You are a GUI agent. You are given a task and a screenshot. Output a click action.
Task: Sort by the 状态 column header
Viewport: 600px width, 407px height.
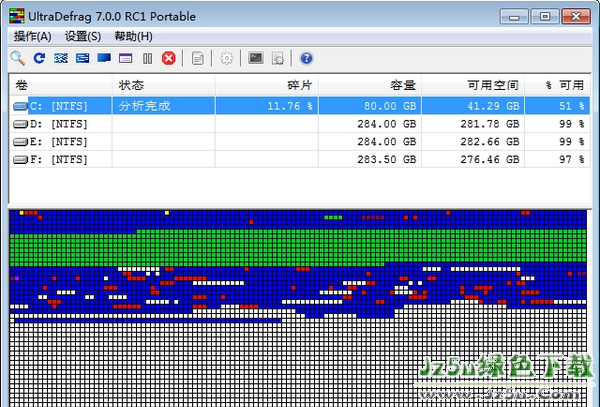coord(164,85)
